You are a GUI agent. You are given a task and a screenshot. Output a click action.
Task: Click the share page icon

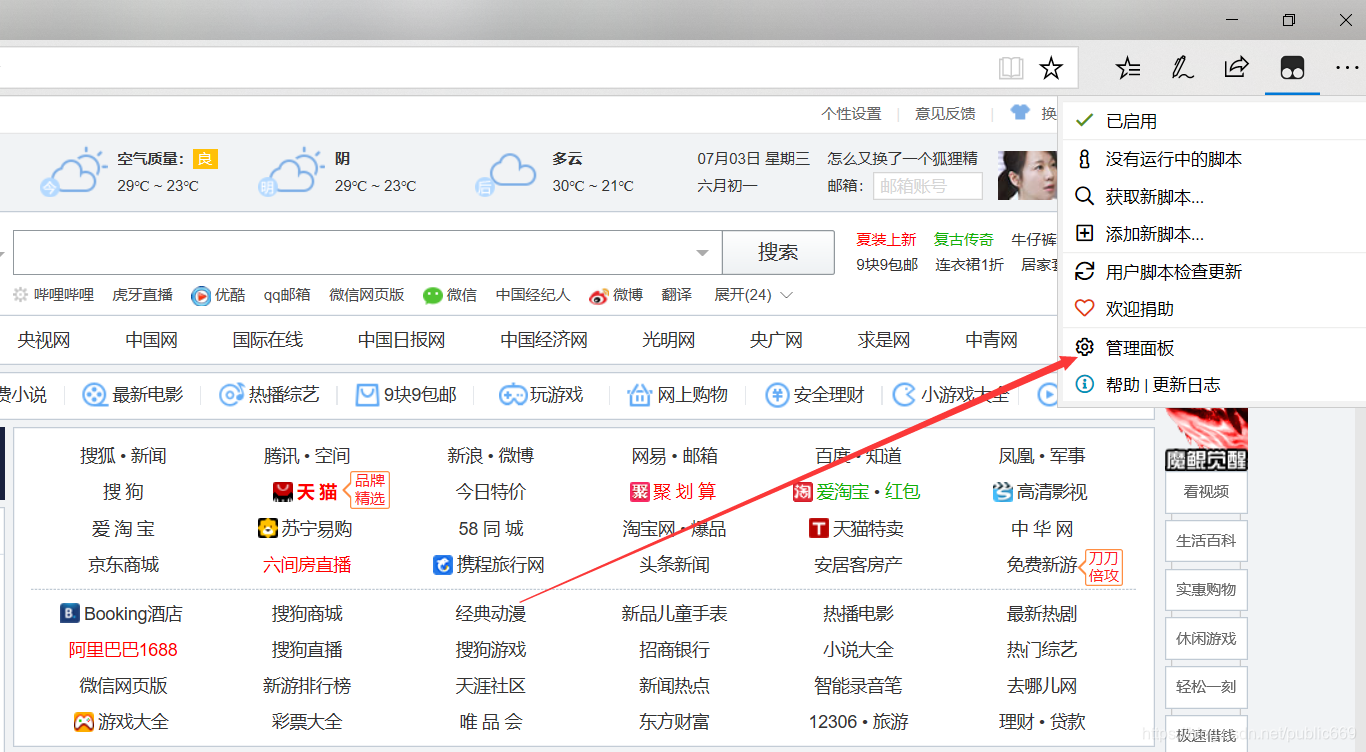click(1237, 68)
